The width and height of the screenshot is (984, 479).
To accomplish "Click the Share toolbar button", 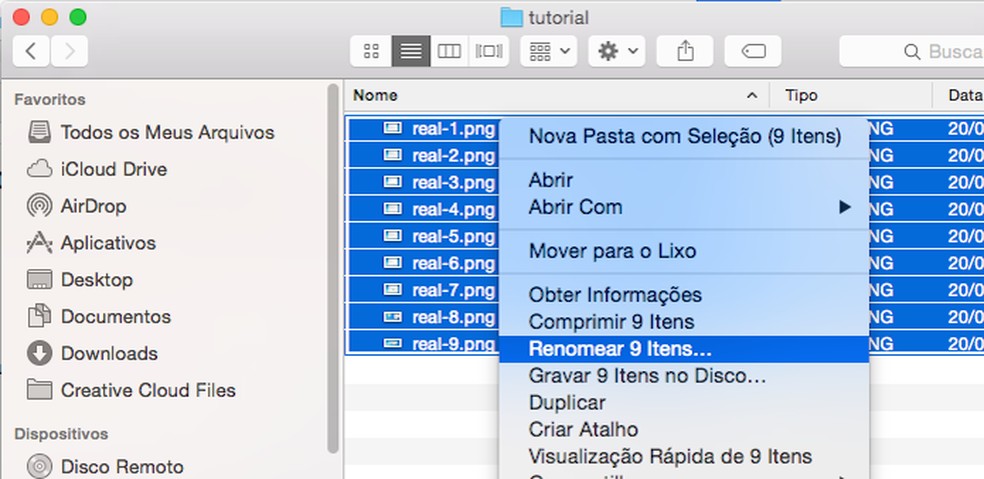I will 685,51.
